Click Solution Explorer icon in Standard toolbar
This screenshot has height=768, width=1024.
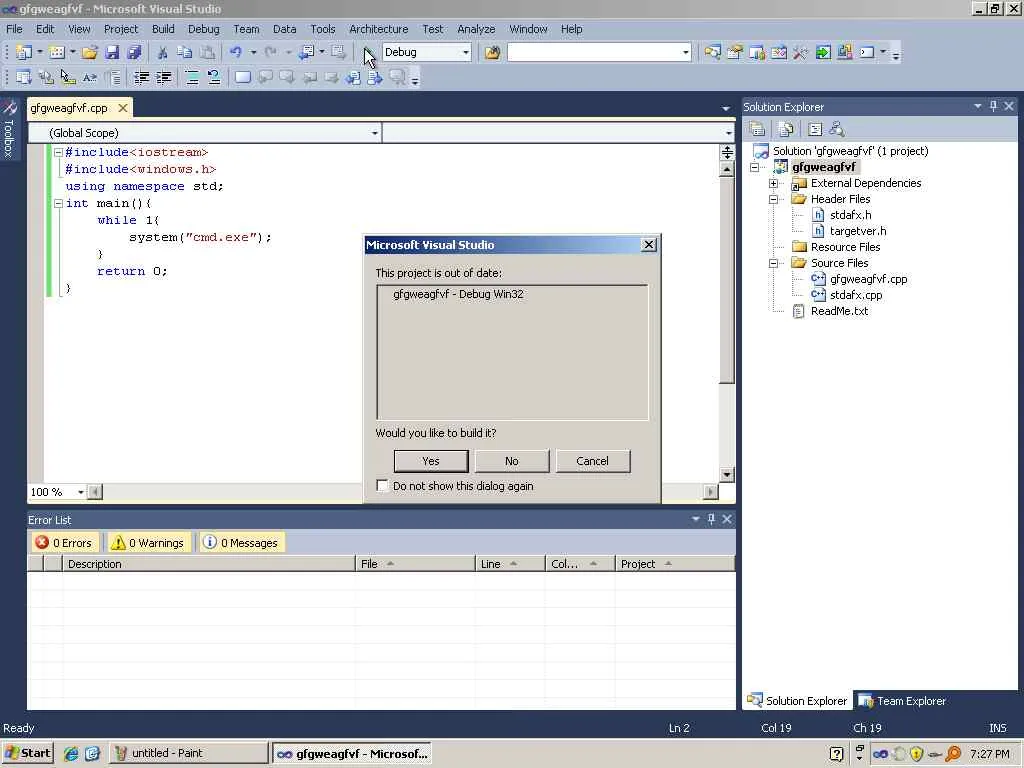coord(712,52)
